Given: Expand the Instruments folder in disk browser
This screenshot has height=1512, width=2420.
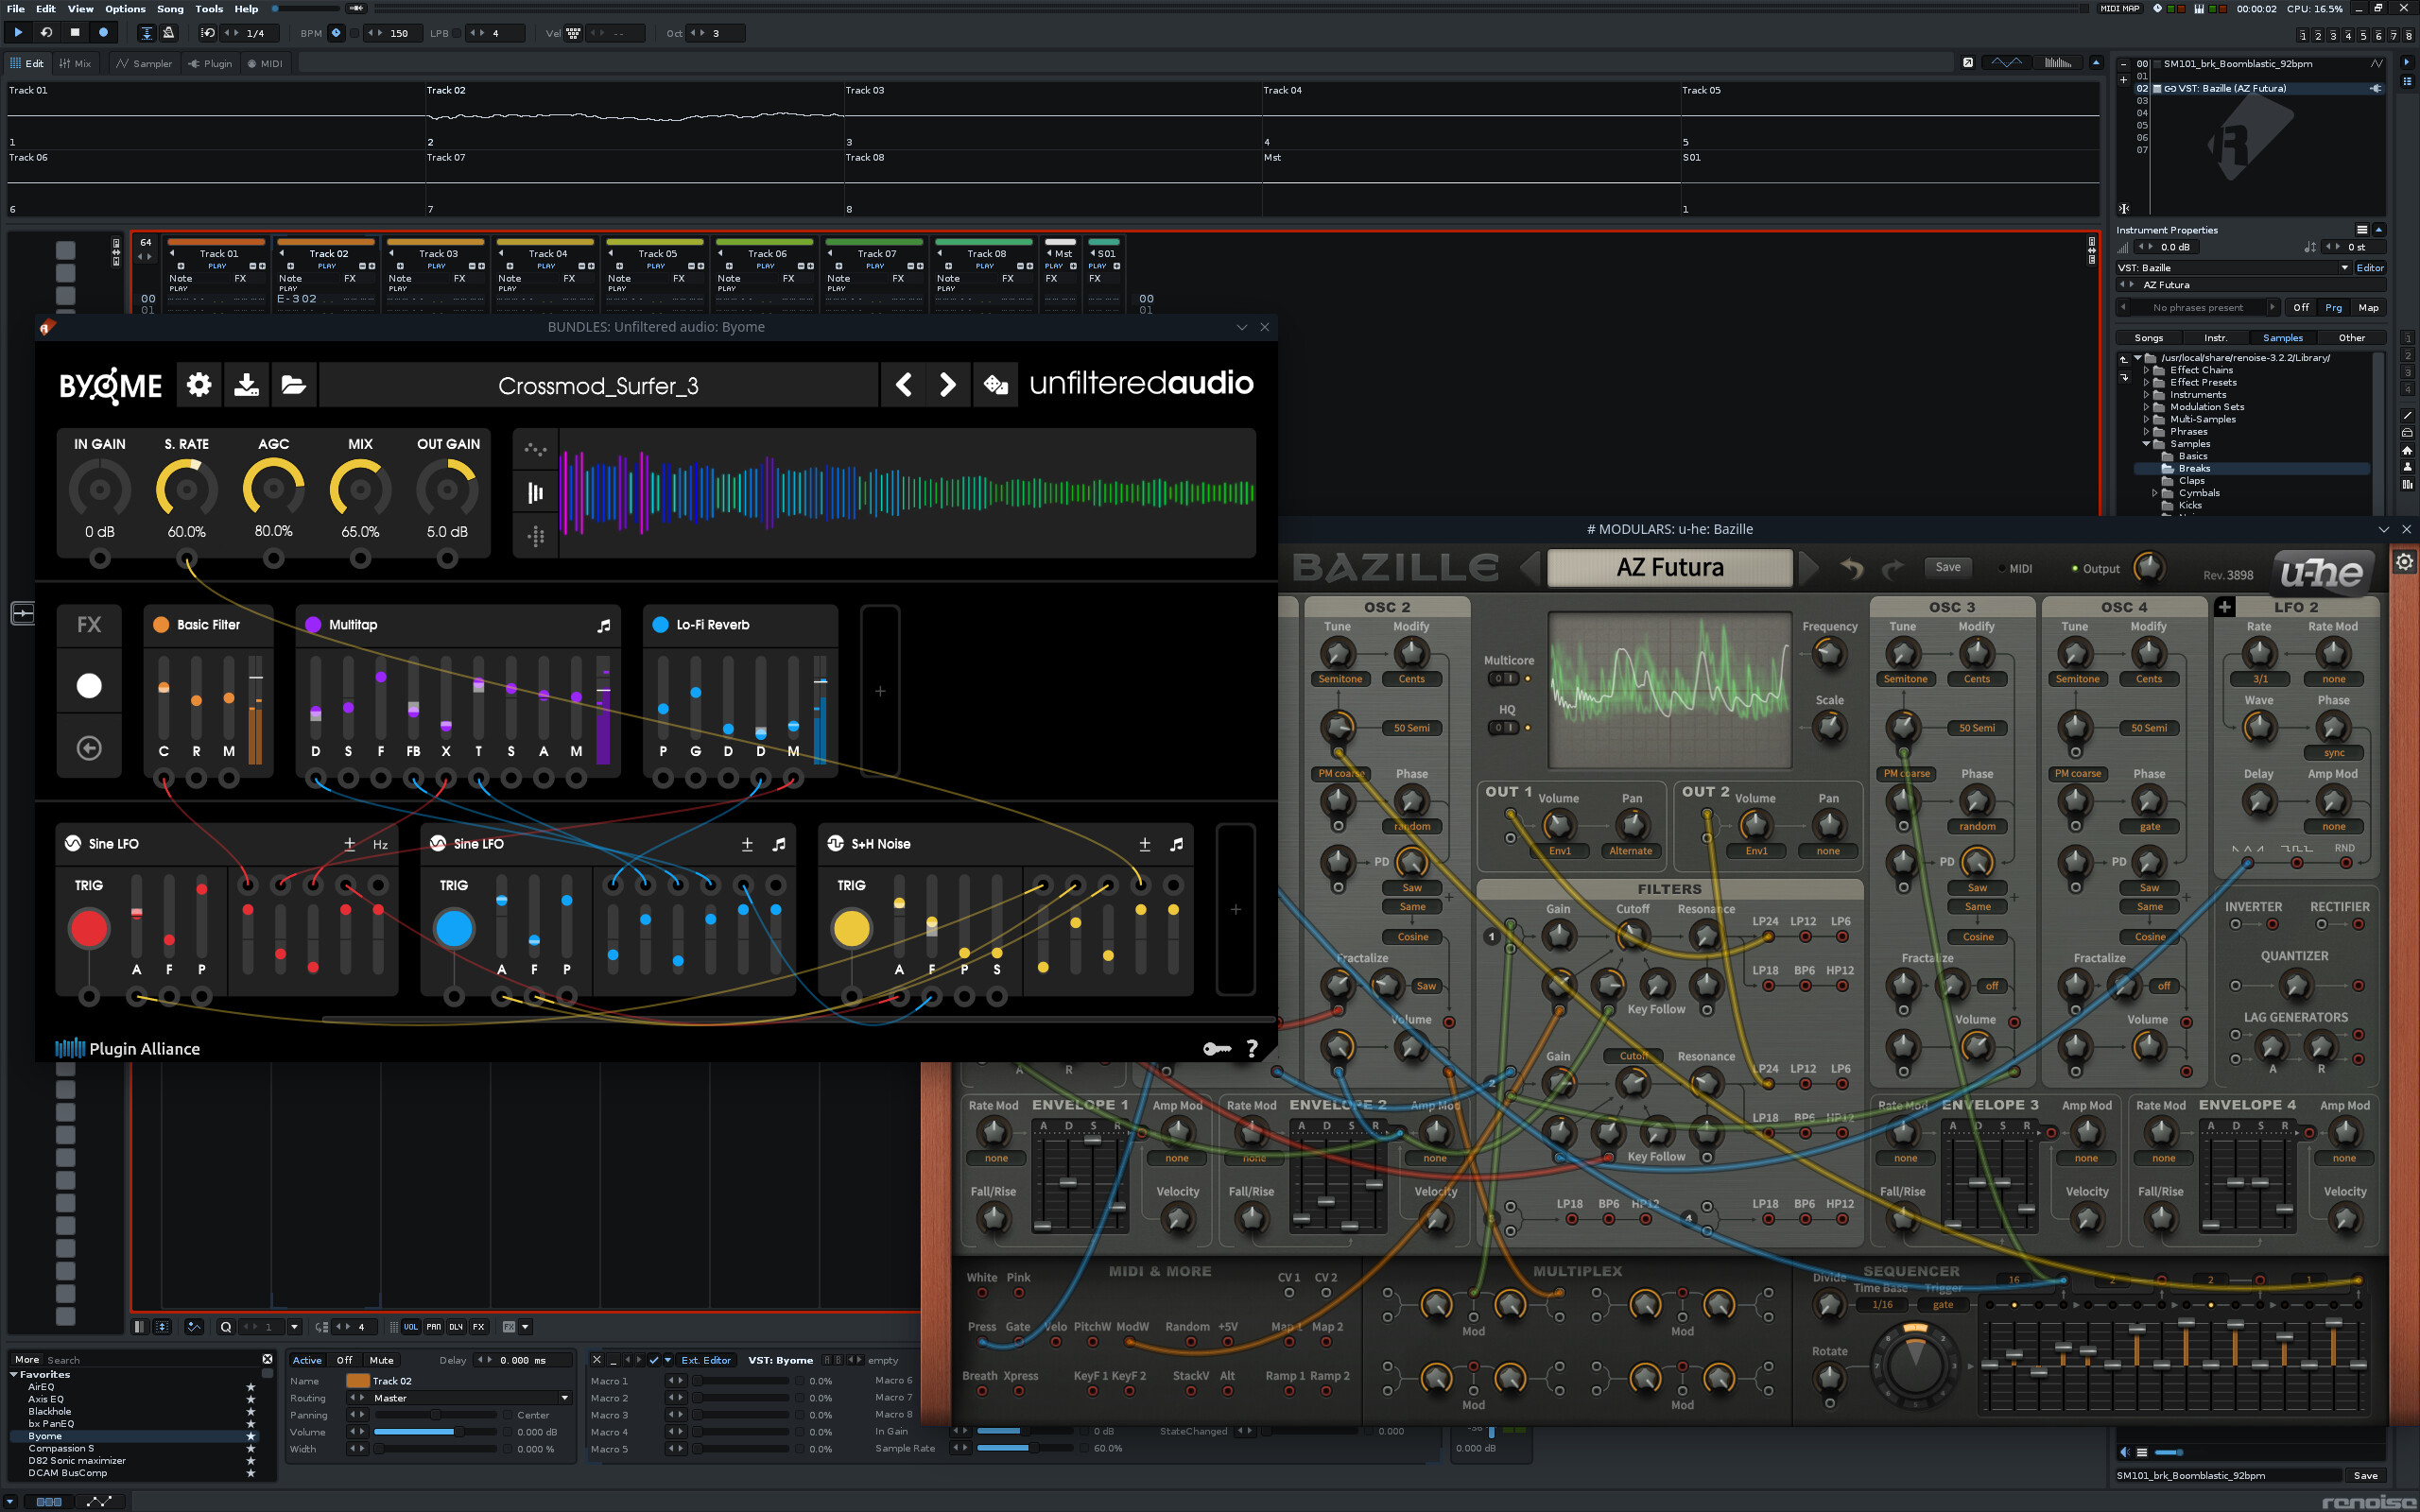Looking at the screenshot, I should coord(2146,395).
